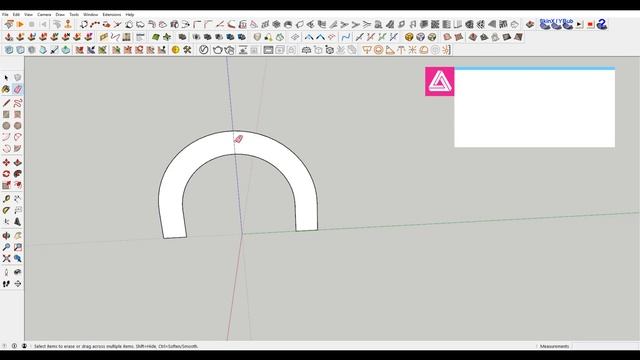The width and height of the screenshot is (640, 360).
Task: Click the crossed hammer tools icon
Action: tap(187, 50)
